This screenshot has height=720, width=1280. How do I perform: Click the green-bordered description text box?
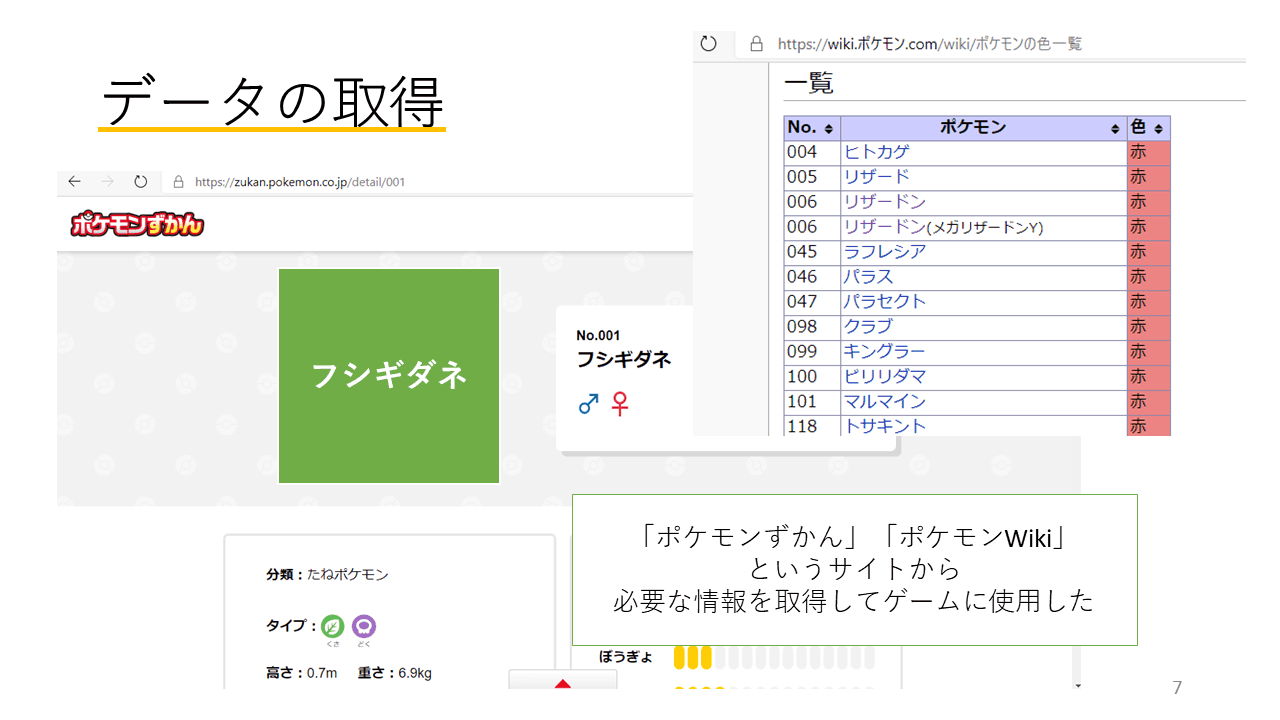855,570
